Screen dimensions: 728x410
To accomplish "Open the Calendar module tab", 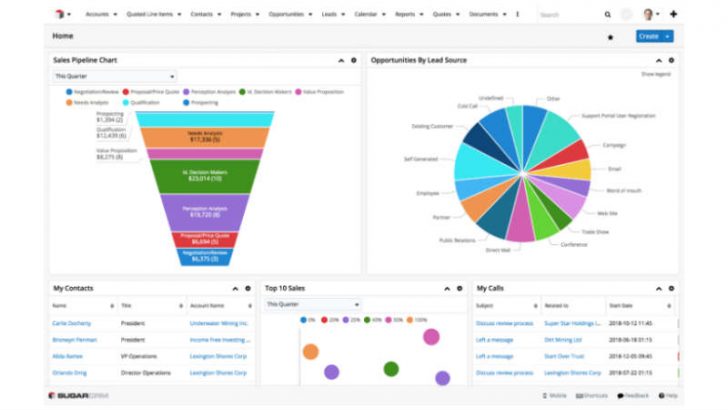I will point(365,14).
